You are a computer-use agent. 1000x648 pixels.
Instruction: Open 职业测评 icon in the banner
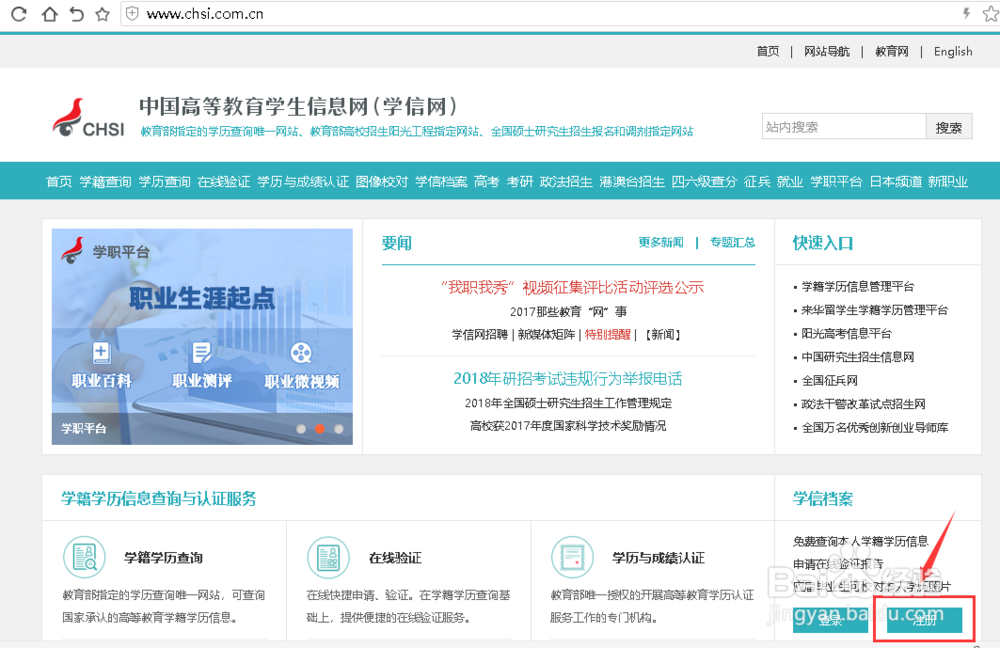(202, 352)
